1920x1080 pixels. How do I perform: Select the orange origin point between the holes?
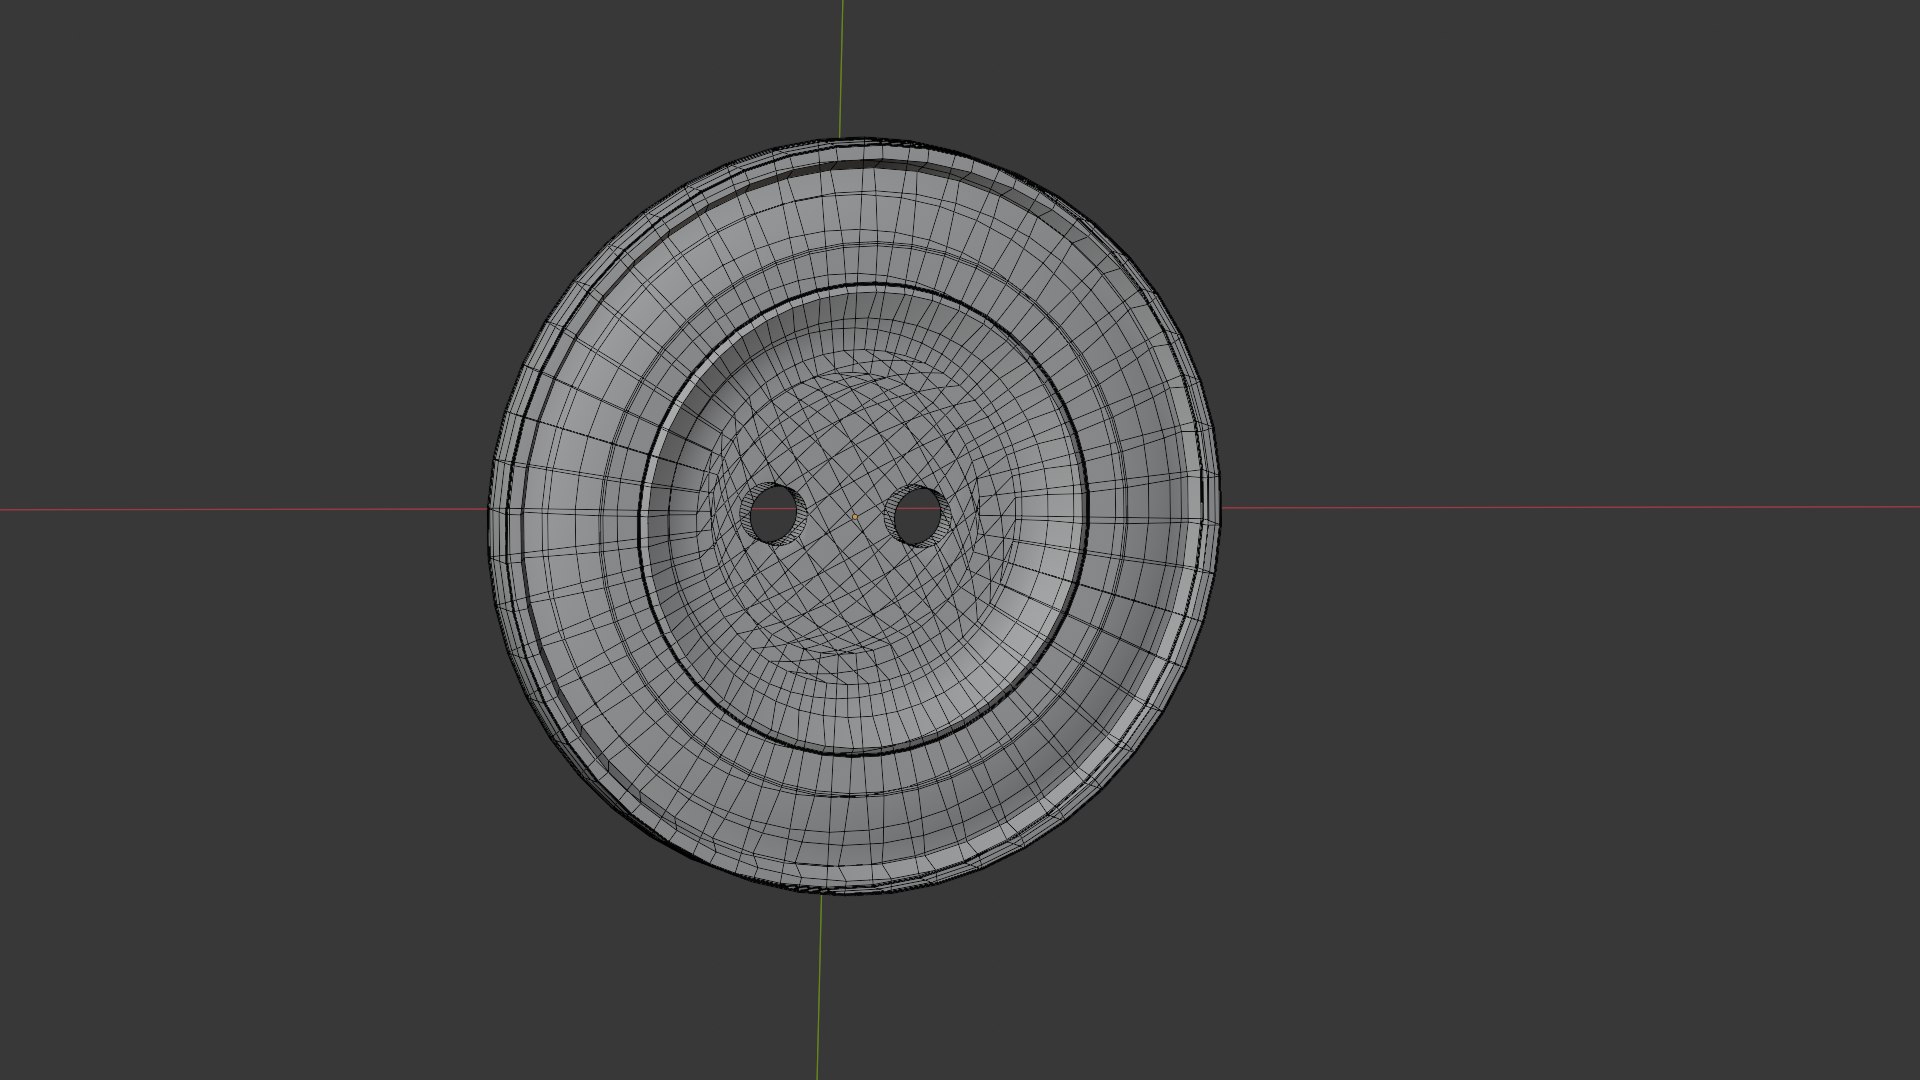855,518
